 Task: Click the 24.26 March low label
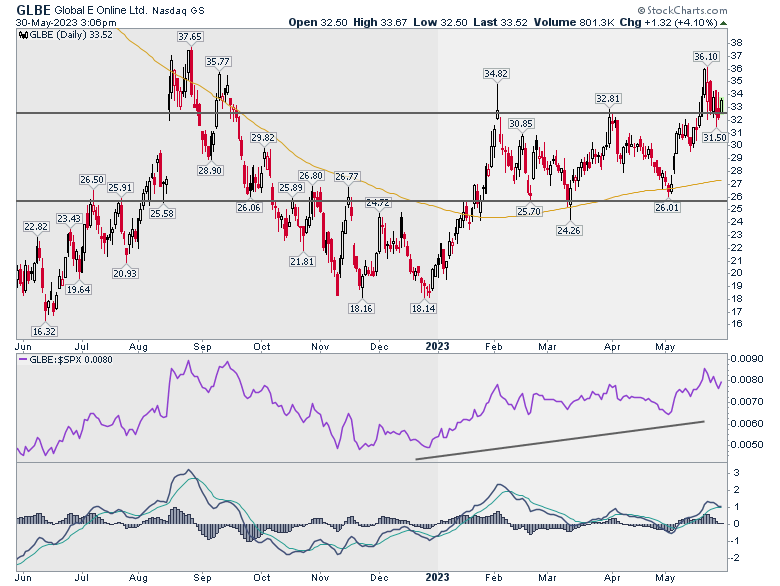click(x=569, y=230)
